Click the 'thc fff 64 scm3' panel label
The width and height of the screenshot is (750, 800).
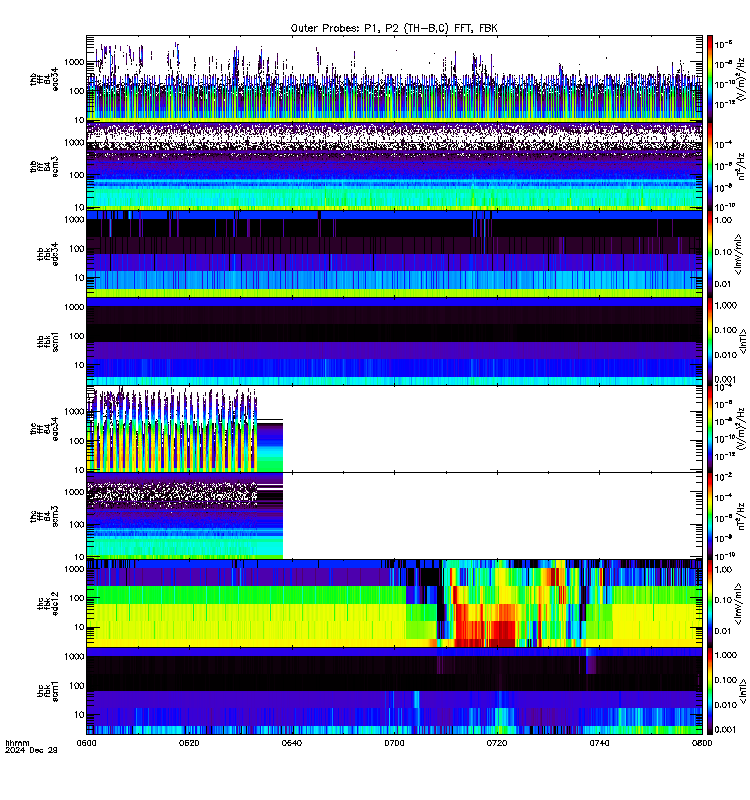click(44, 516)
